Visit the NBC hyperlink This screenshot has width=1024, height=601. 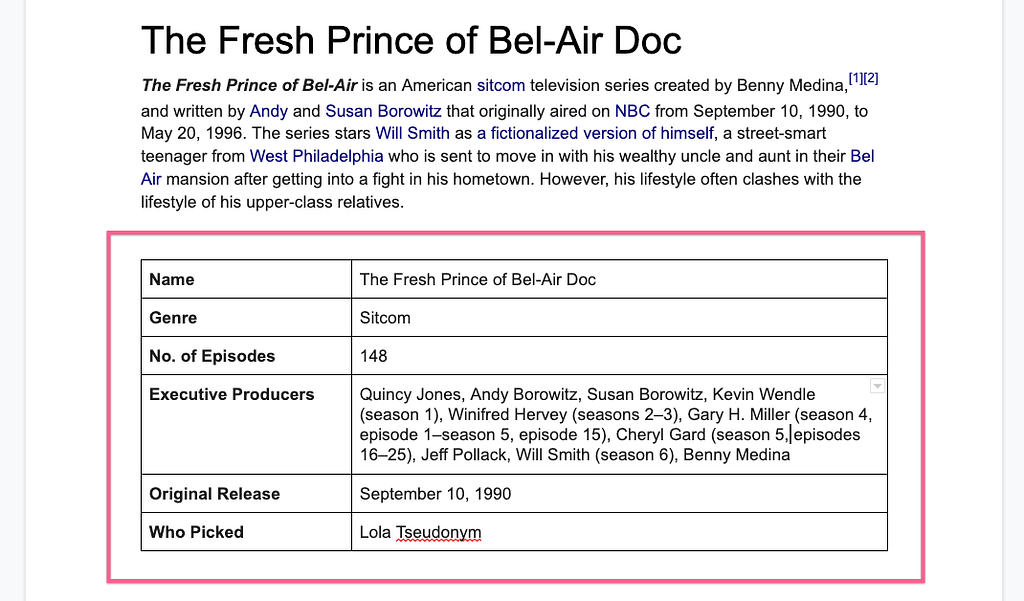(x=632, y=111)
